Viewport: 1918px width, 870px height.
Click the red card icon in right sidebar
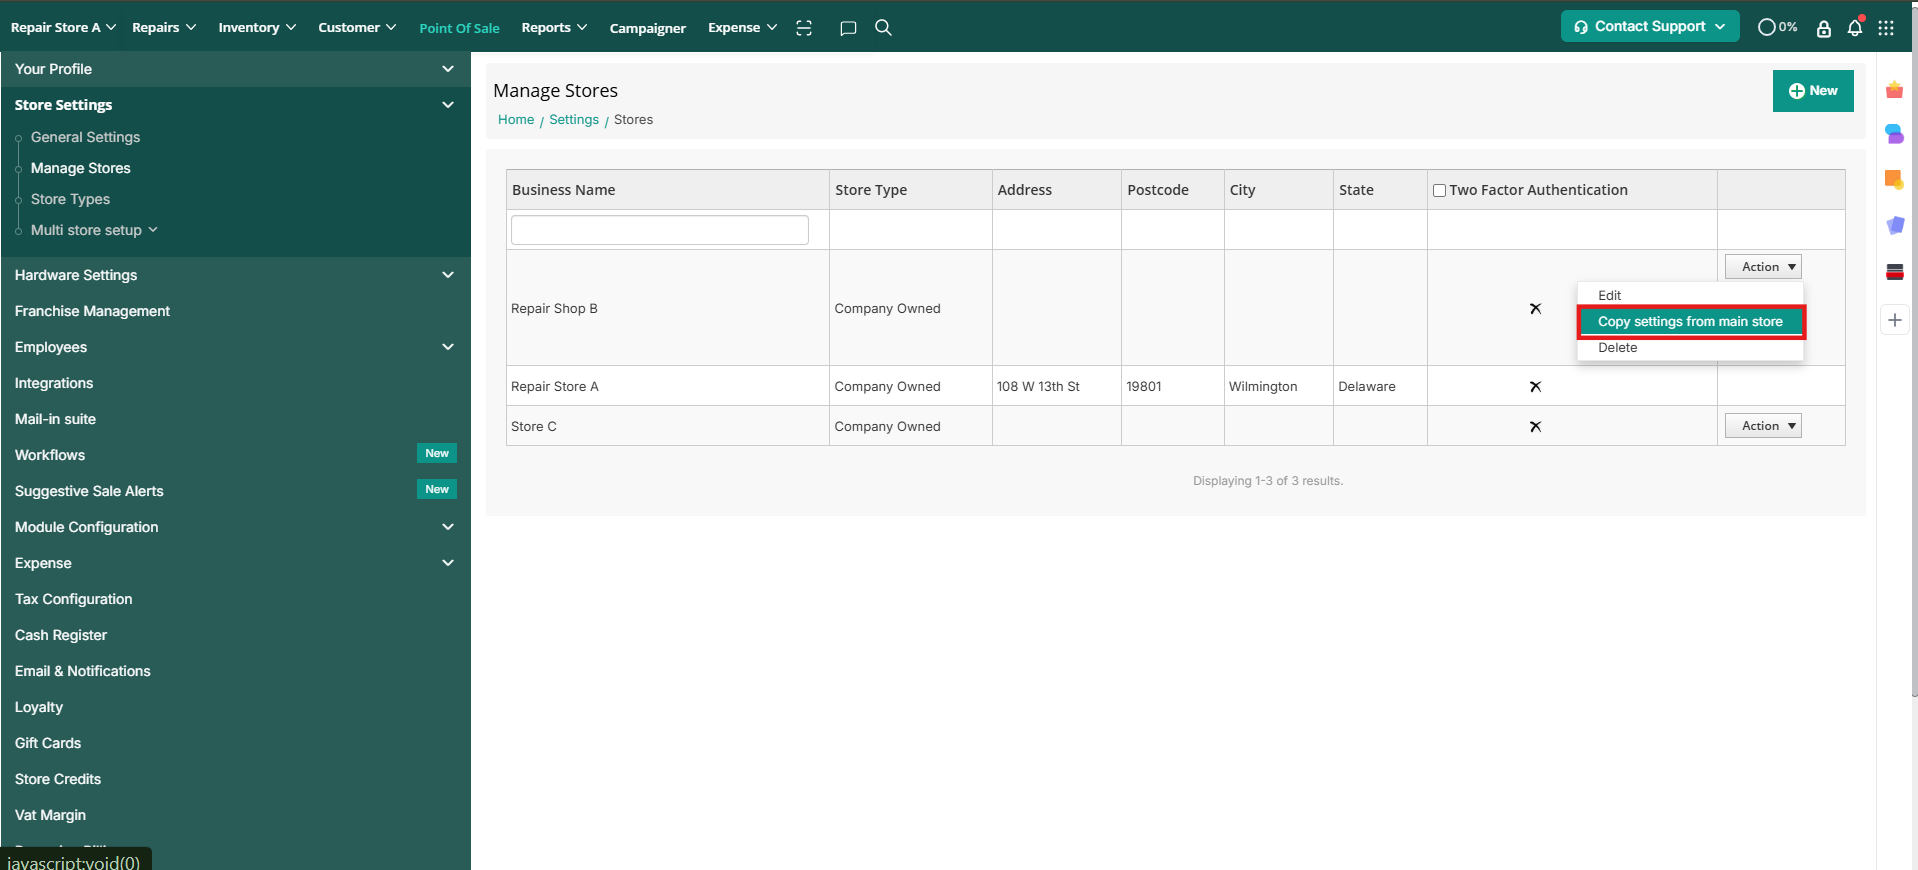[x=1894, y=272]
